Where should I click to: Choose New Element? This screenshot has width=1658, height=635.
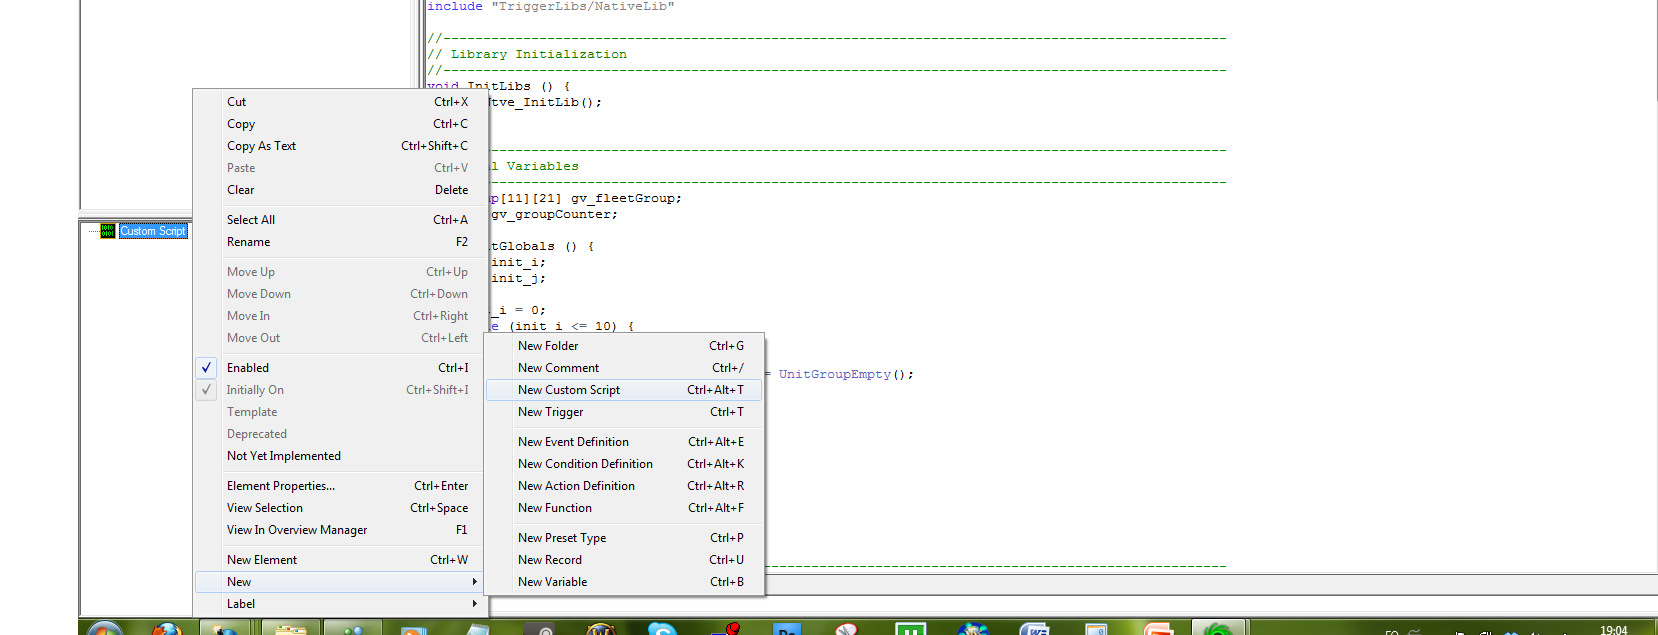(x=340, y=560)
